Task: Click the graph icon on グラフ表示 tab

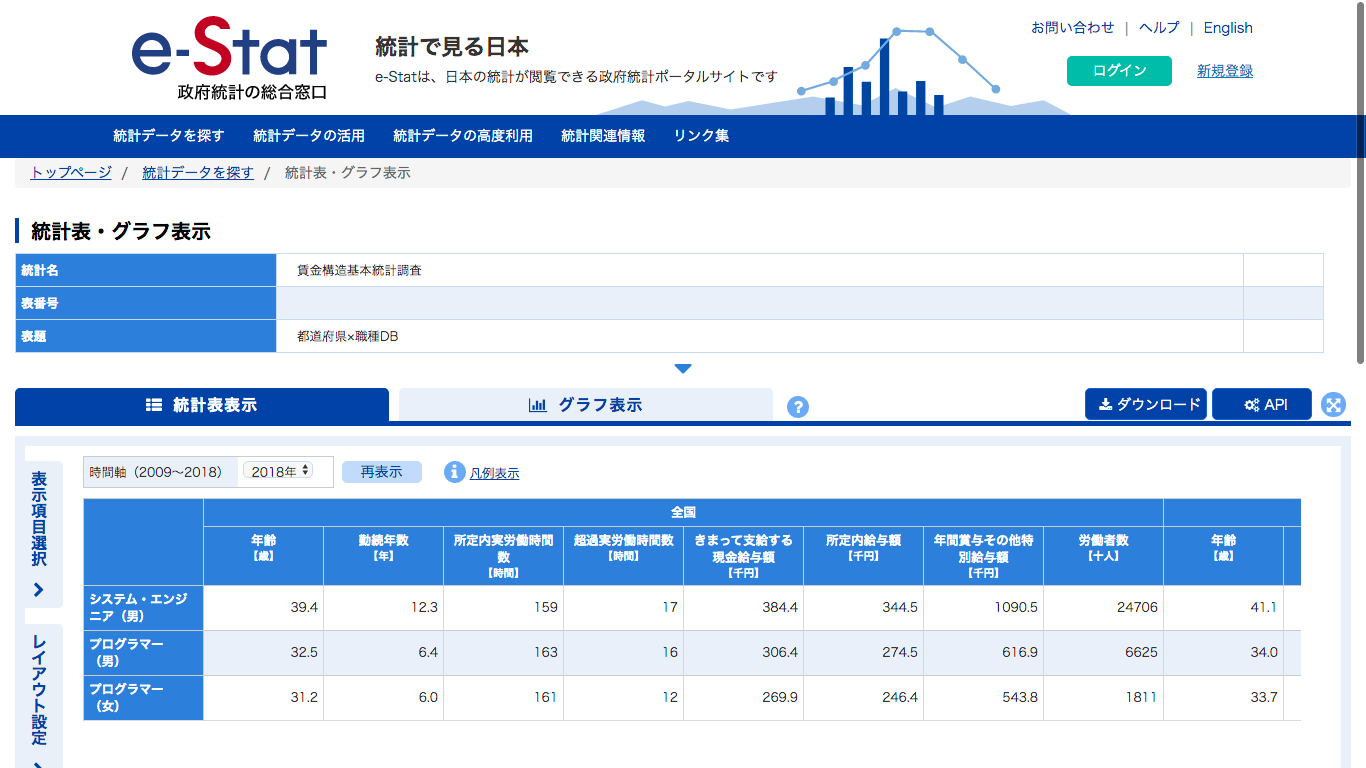Action: 536,405
